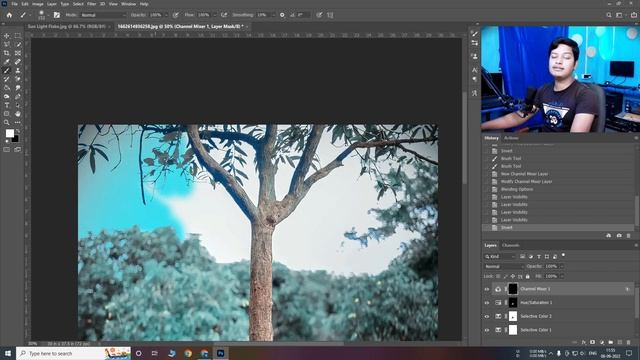This screenshot has width=640, height=360.
Task: Select the Clone Stamp tool
Action: click(x=18, y=71)
